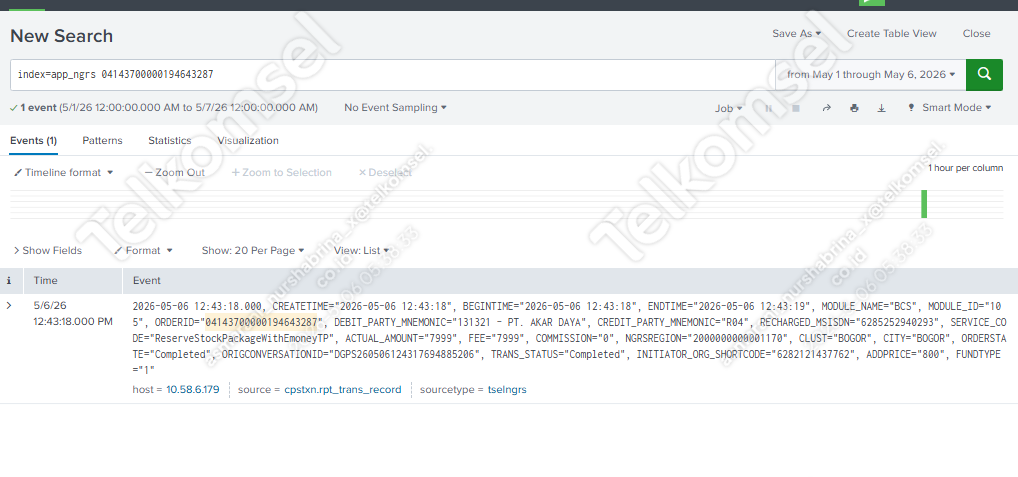Image resolution: width=1018 pixels, height=477 pixels.
Task: Click Deselect on timeline
Action: (385, 173)
